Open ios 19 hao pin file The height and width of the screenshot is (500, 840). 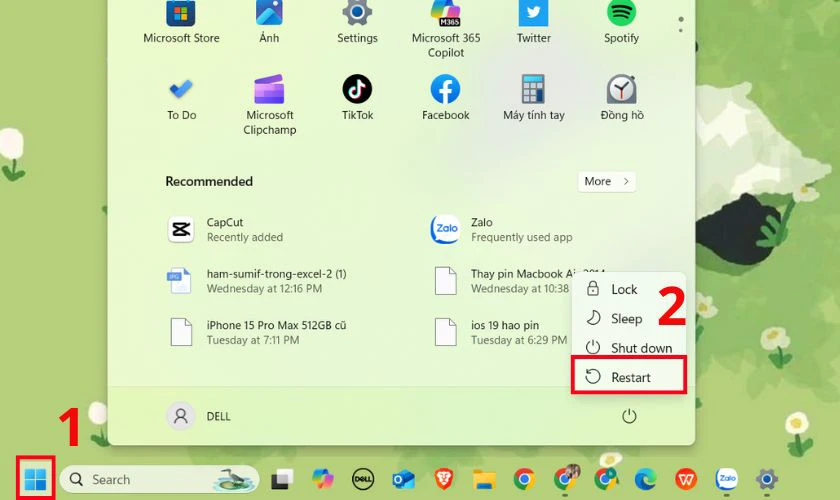point(500,332)
